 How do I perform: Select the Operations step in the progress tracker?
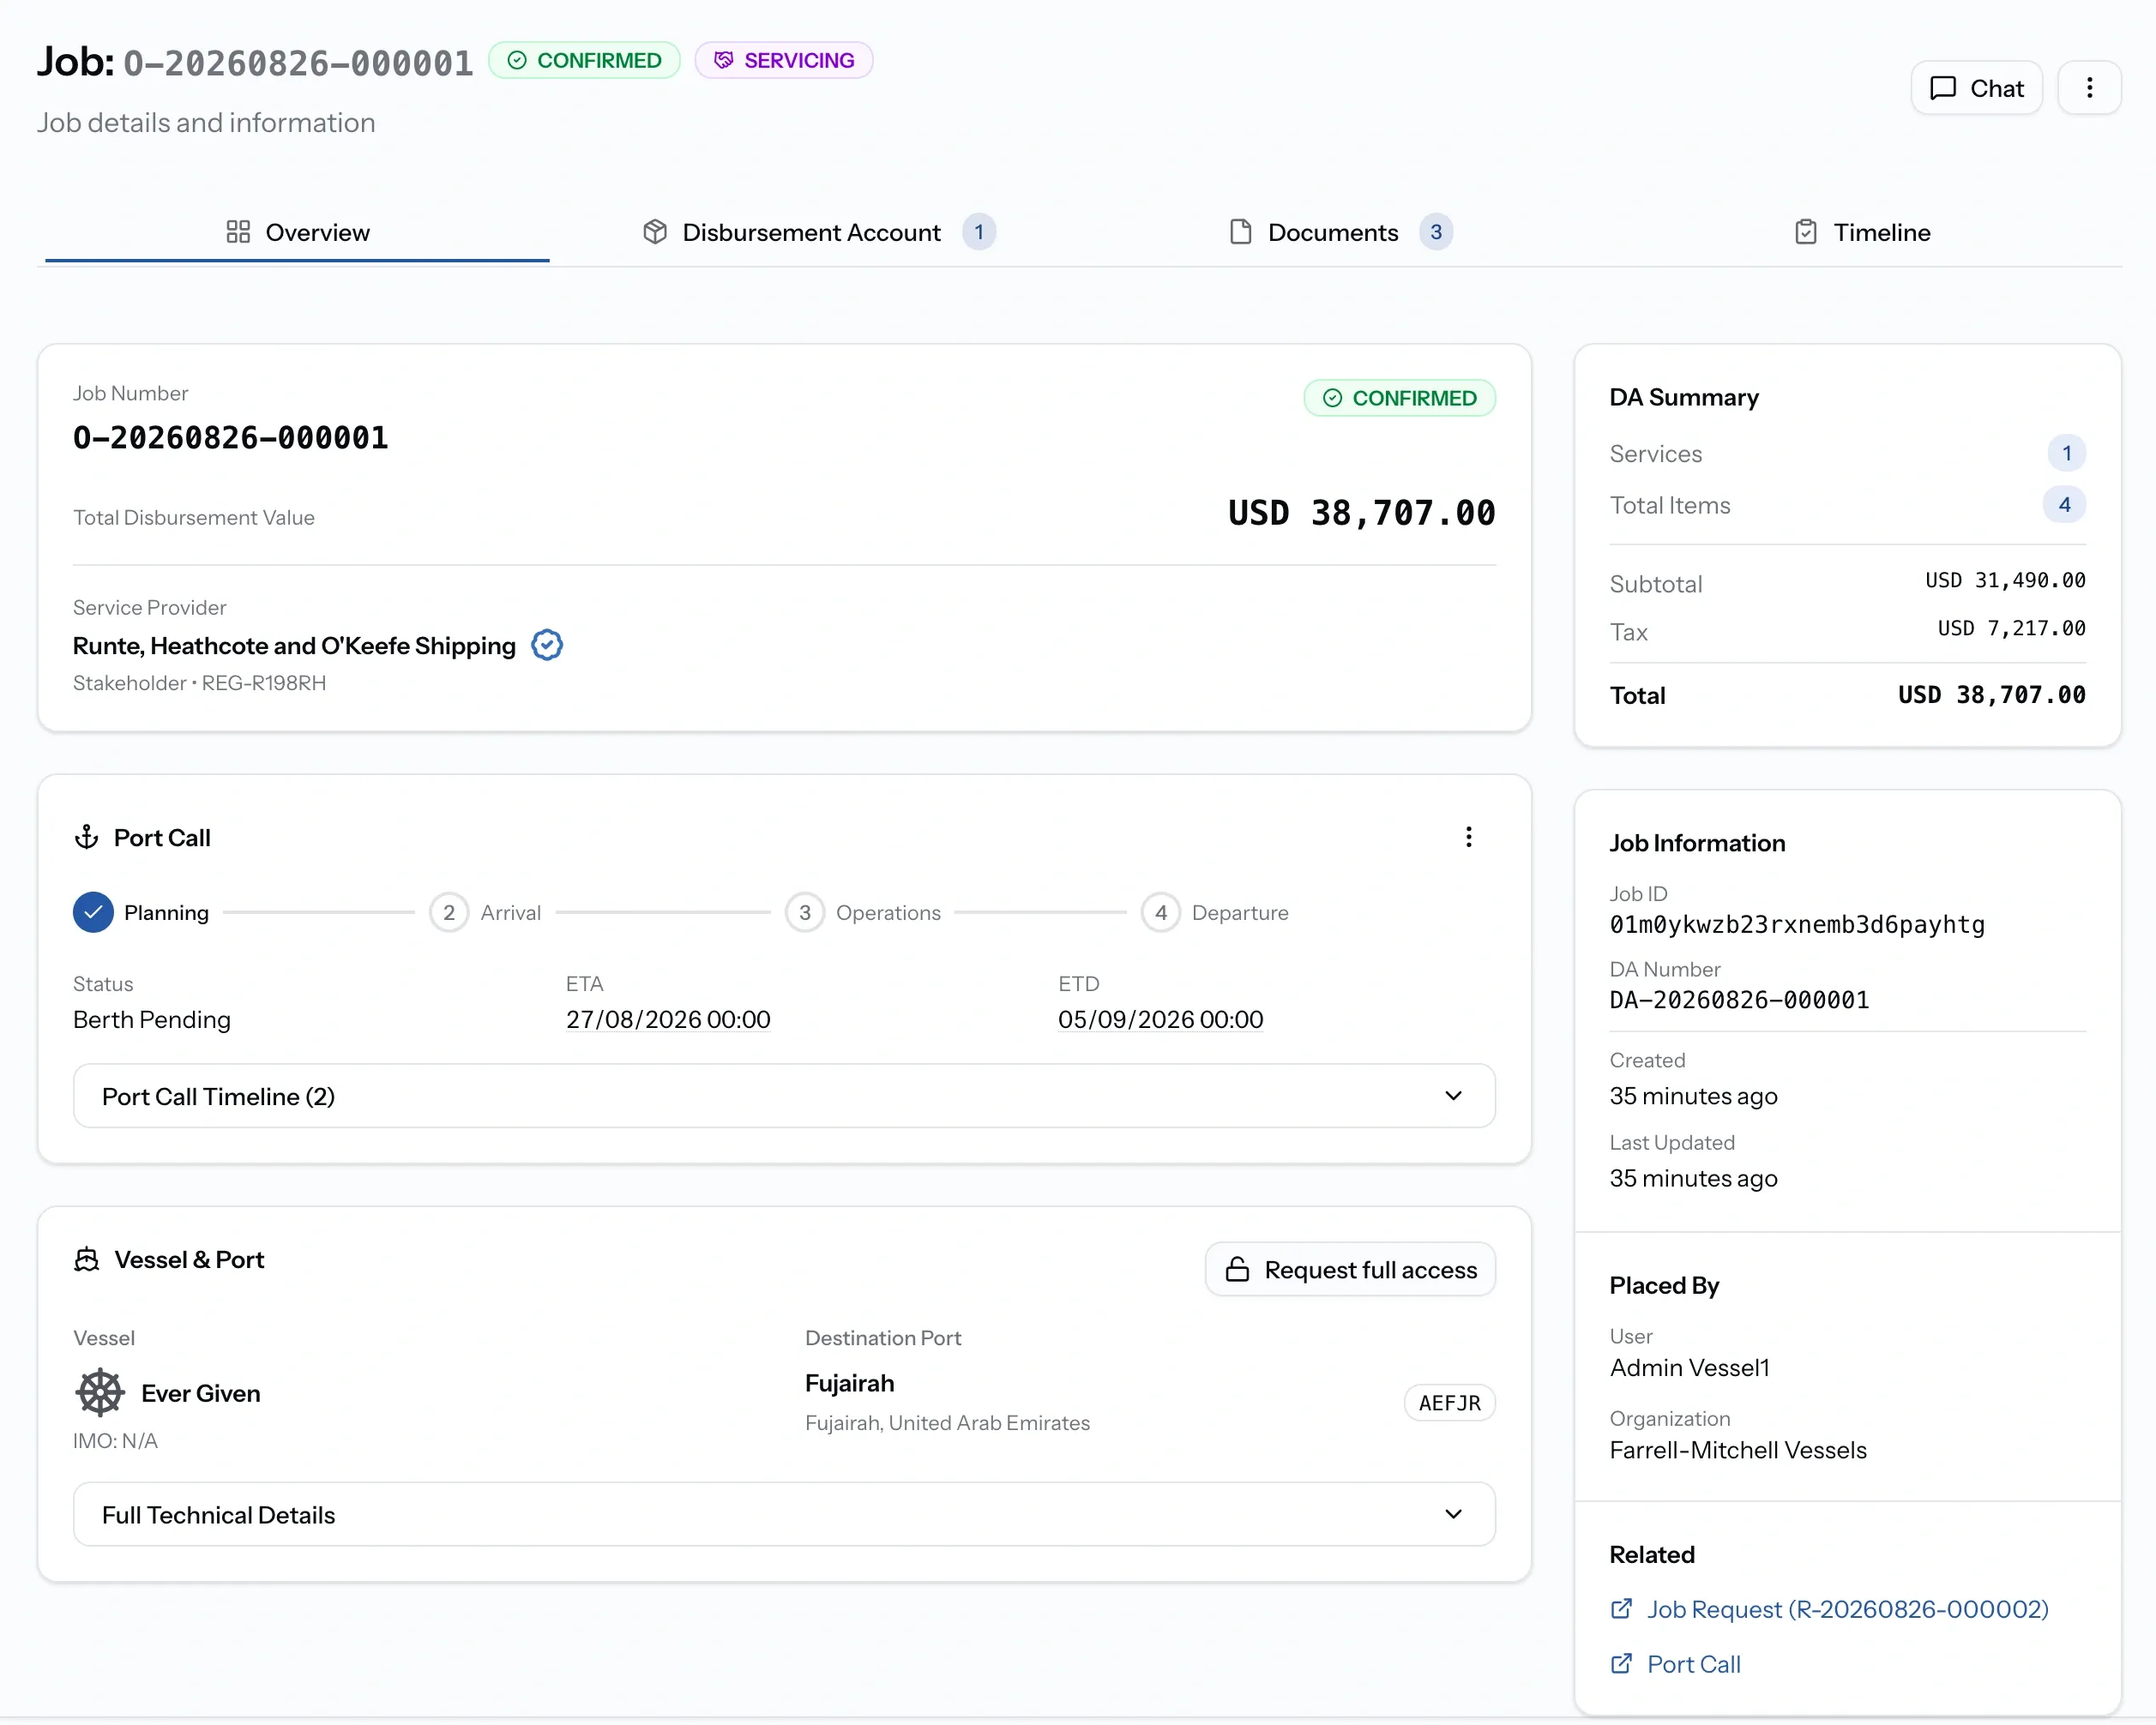tap(805, 912)
